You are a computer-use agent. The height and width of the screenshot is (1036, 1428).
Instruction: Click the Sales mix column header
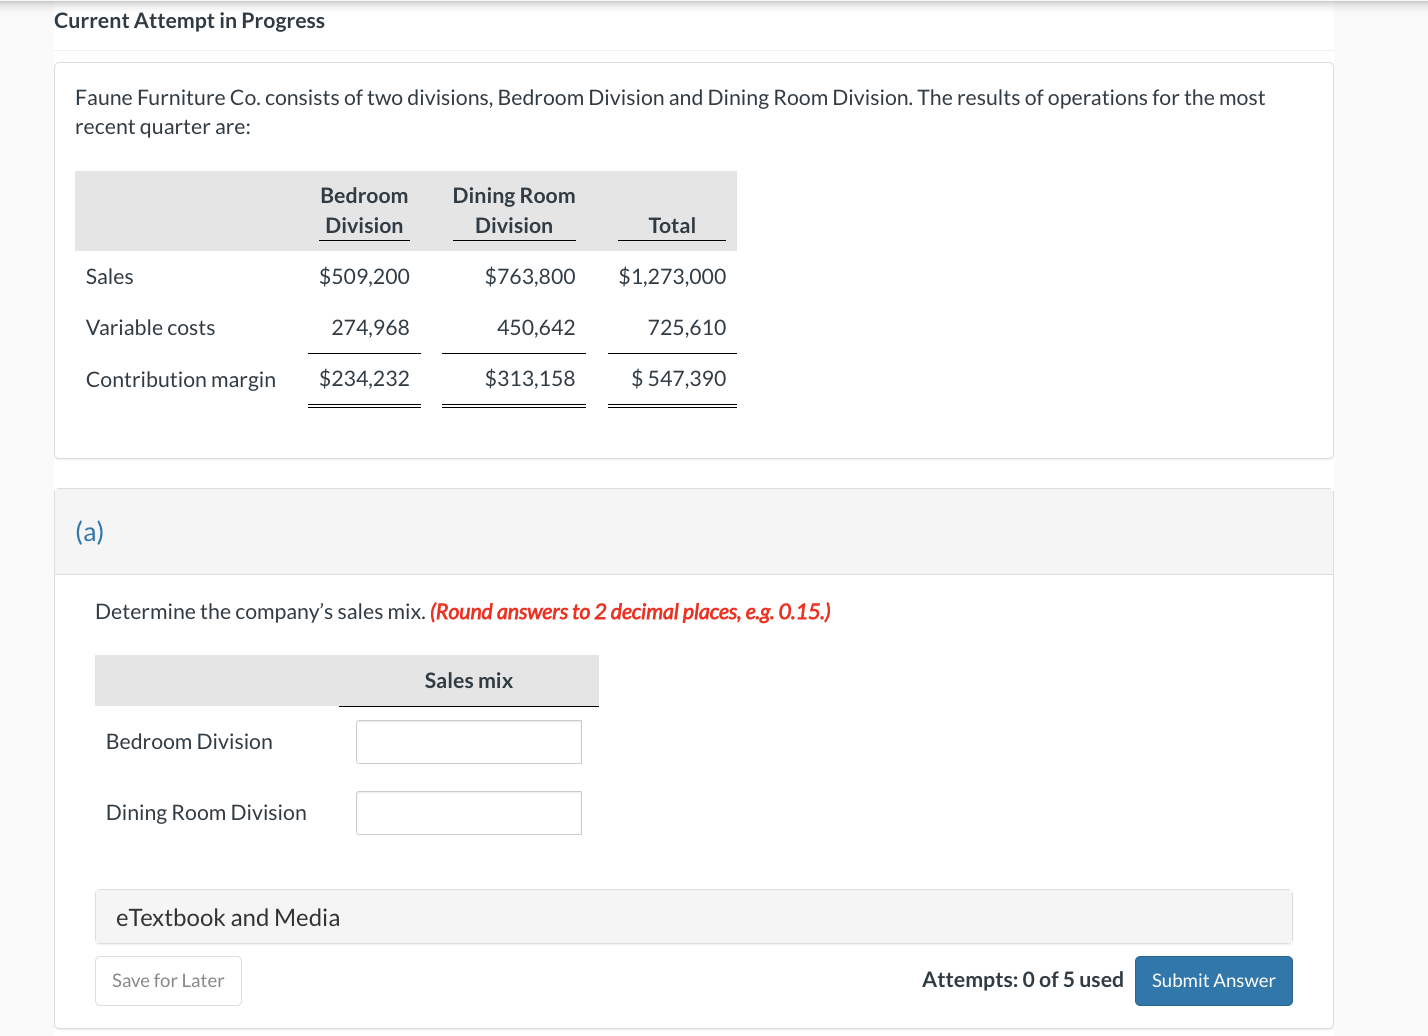coord(469,681)
